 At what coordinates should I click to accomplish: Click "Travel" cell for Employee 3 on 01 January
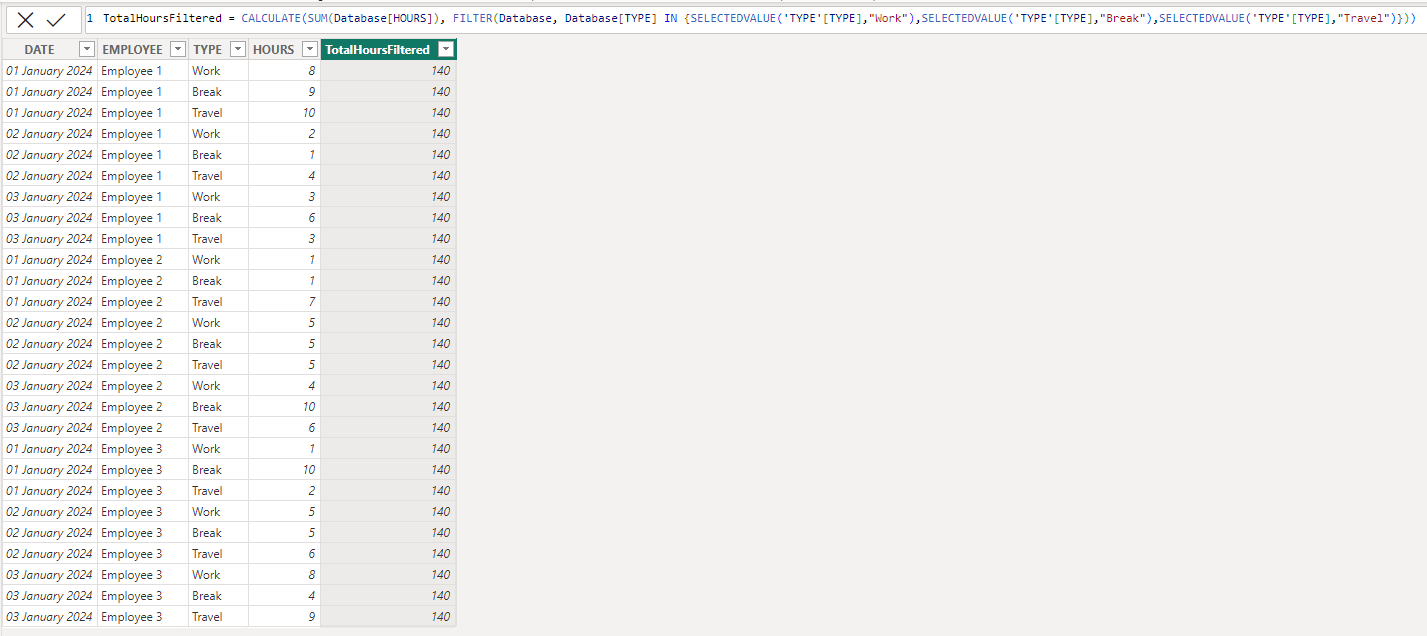219,491
